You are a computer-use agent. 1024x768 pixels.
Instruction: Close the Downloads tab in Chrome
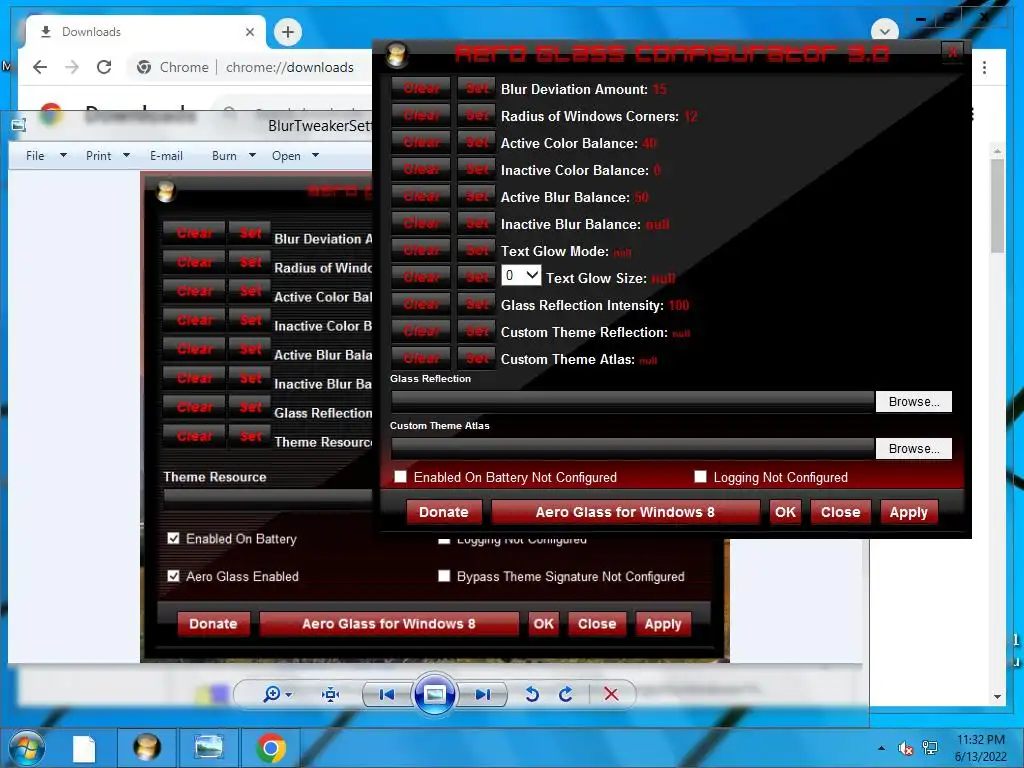[x=249, y=32]
